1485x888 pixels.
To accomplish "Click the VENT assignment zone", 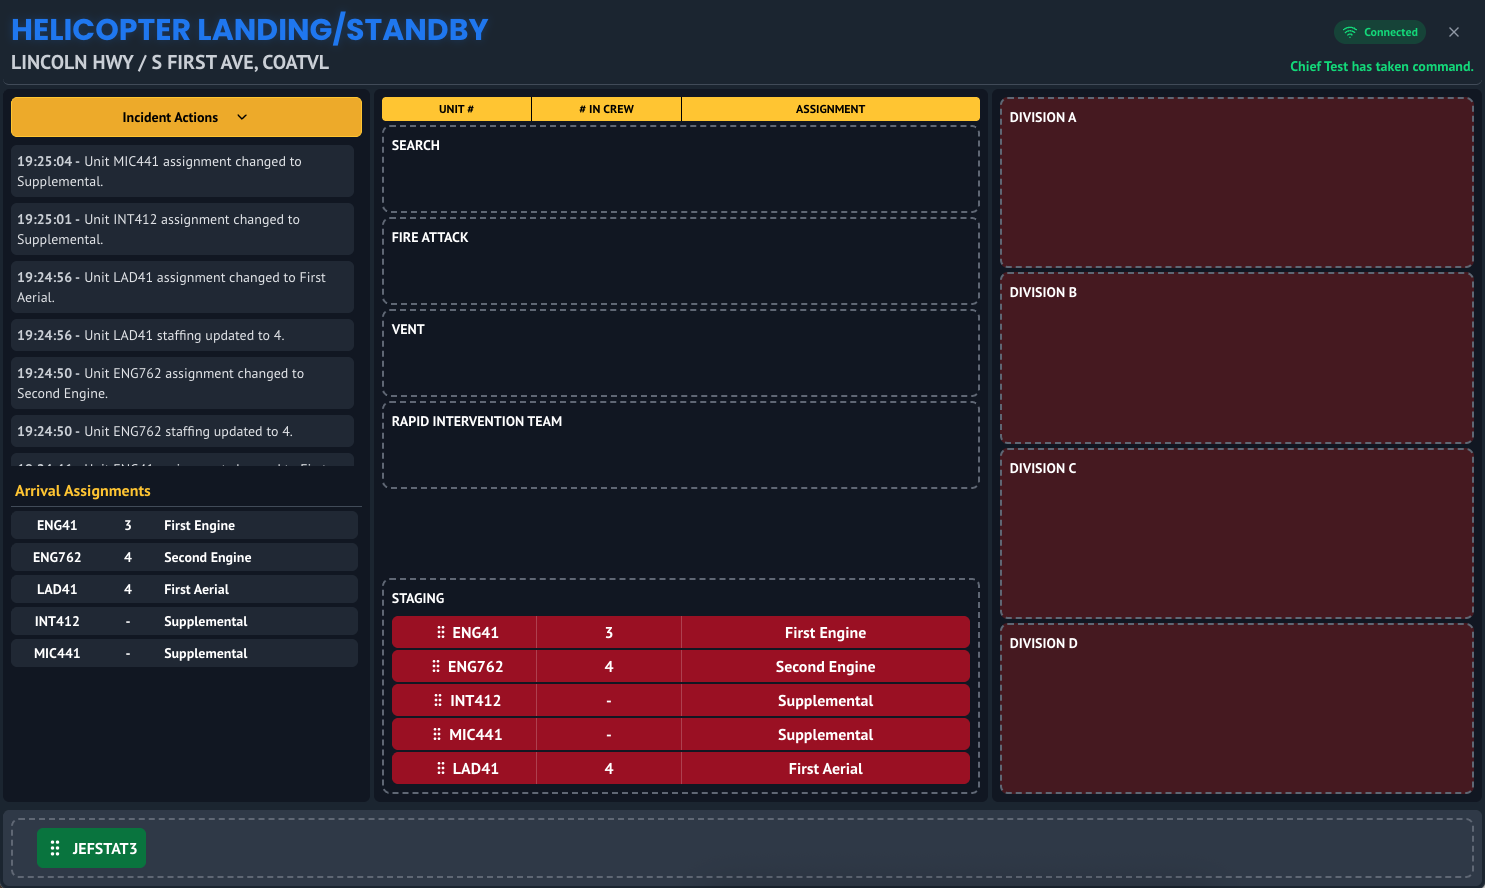I will [x=681, y=353].
